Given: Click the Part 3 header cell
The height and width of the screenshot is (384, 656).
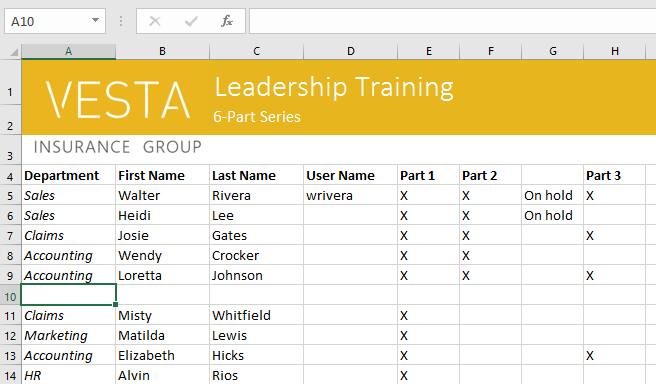Looking at the screenshot, I should 615,175.
